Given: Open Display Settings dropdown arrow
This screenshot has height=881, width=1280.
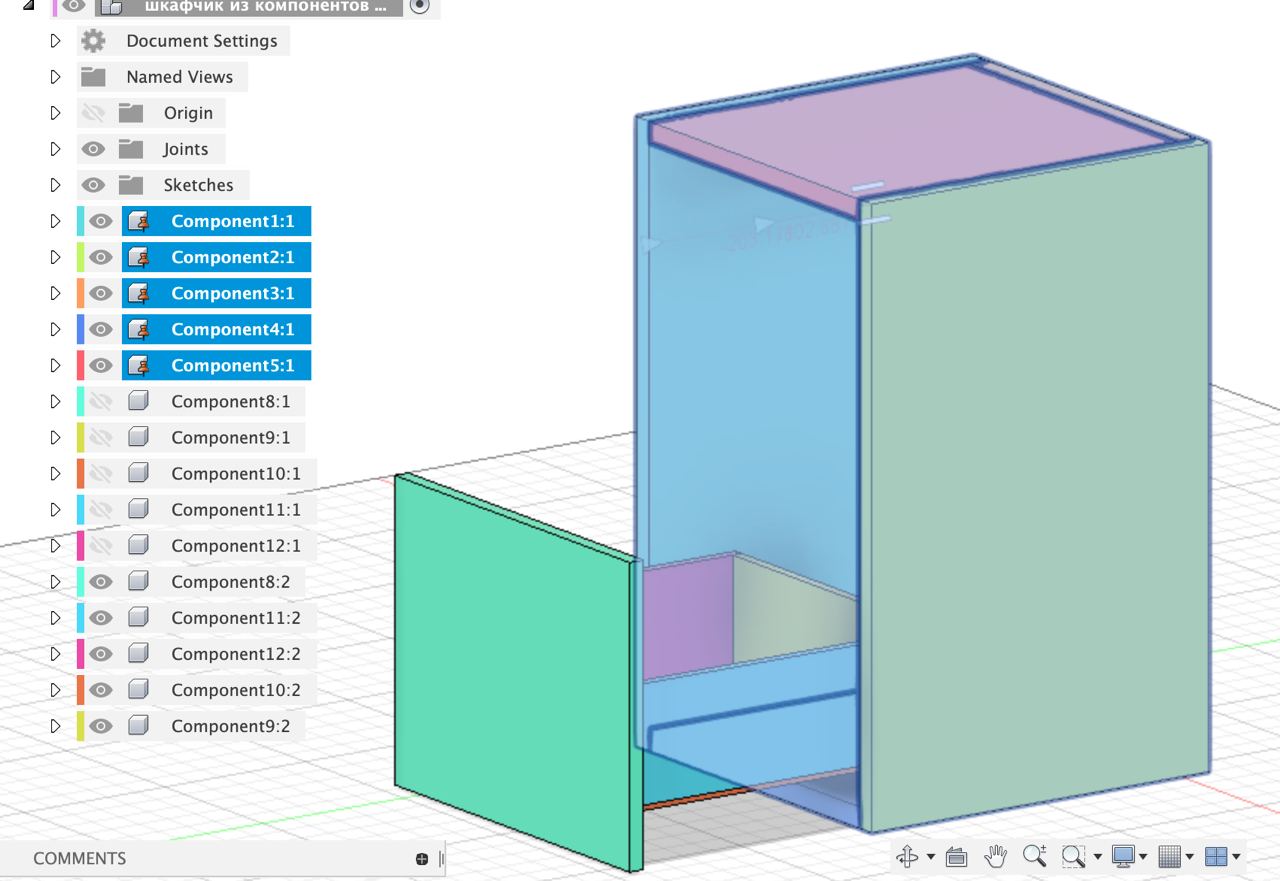Looking at the screenshot, I should click(x=1143, y=857).
